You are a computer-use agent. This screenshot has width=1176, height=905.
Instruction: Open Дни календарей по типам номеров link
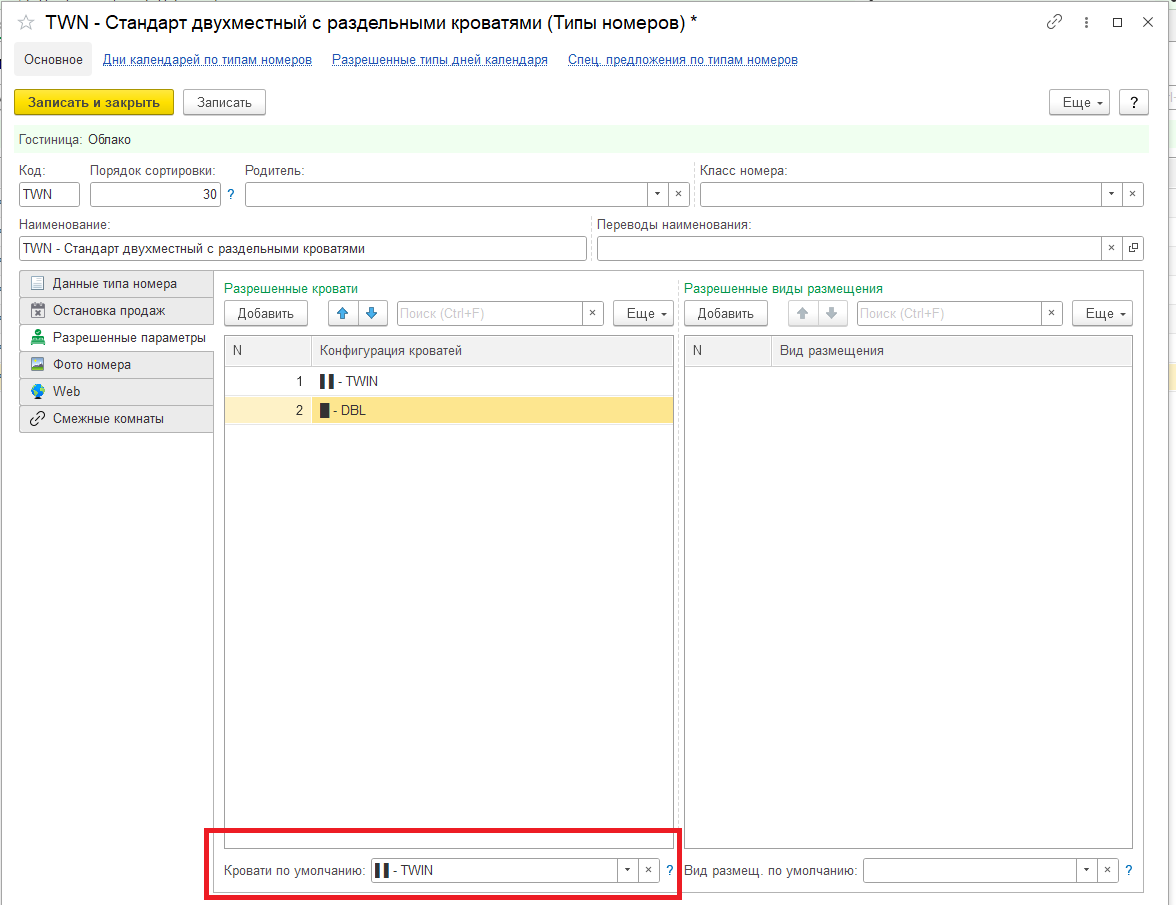pos(207,60)
